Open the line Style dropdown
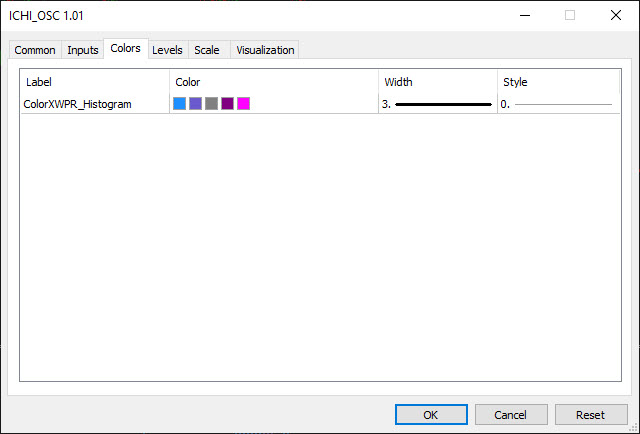Screen dimensions: 640x434 pyautogui.click(x=557, y=103)
